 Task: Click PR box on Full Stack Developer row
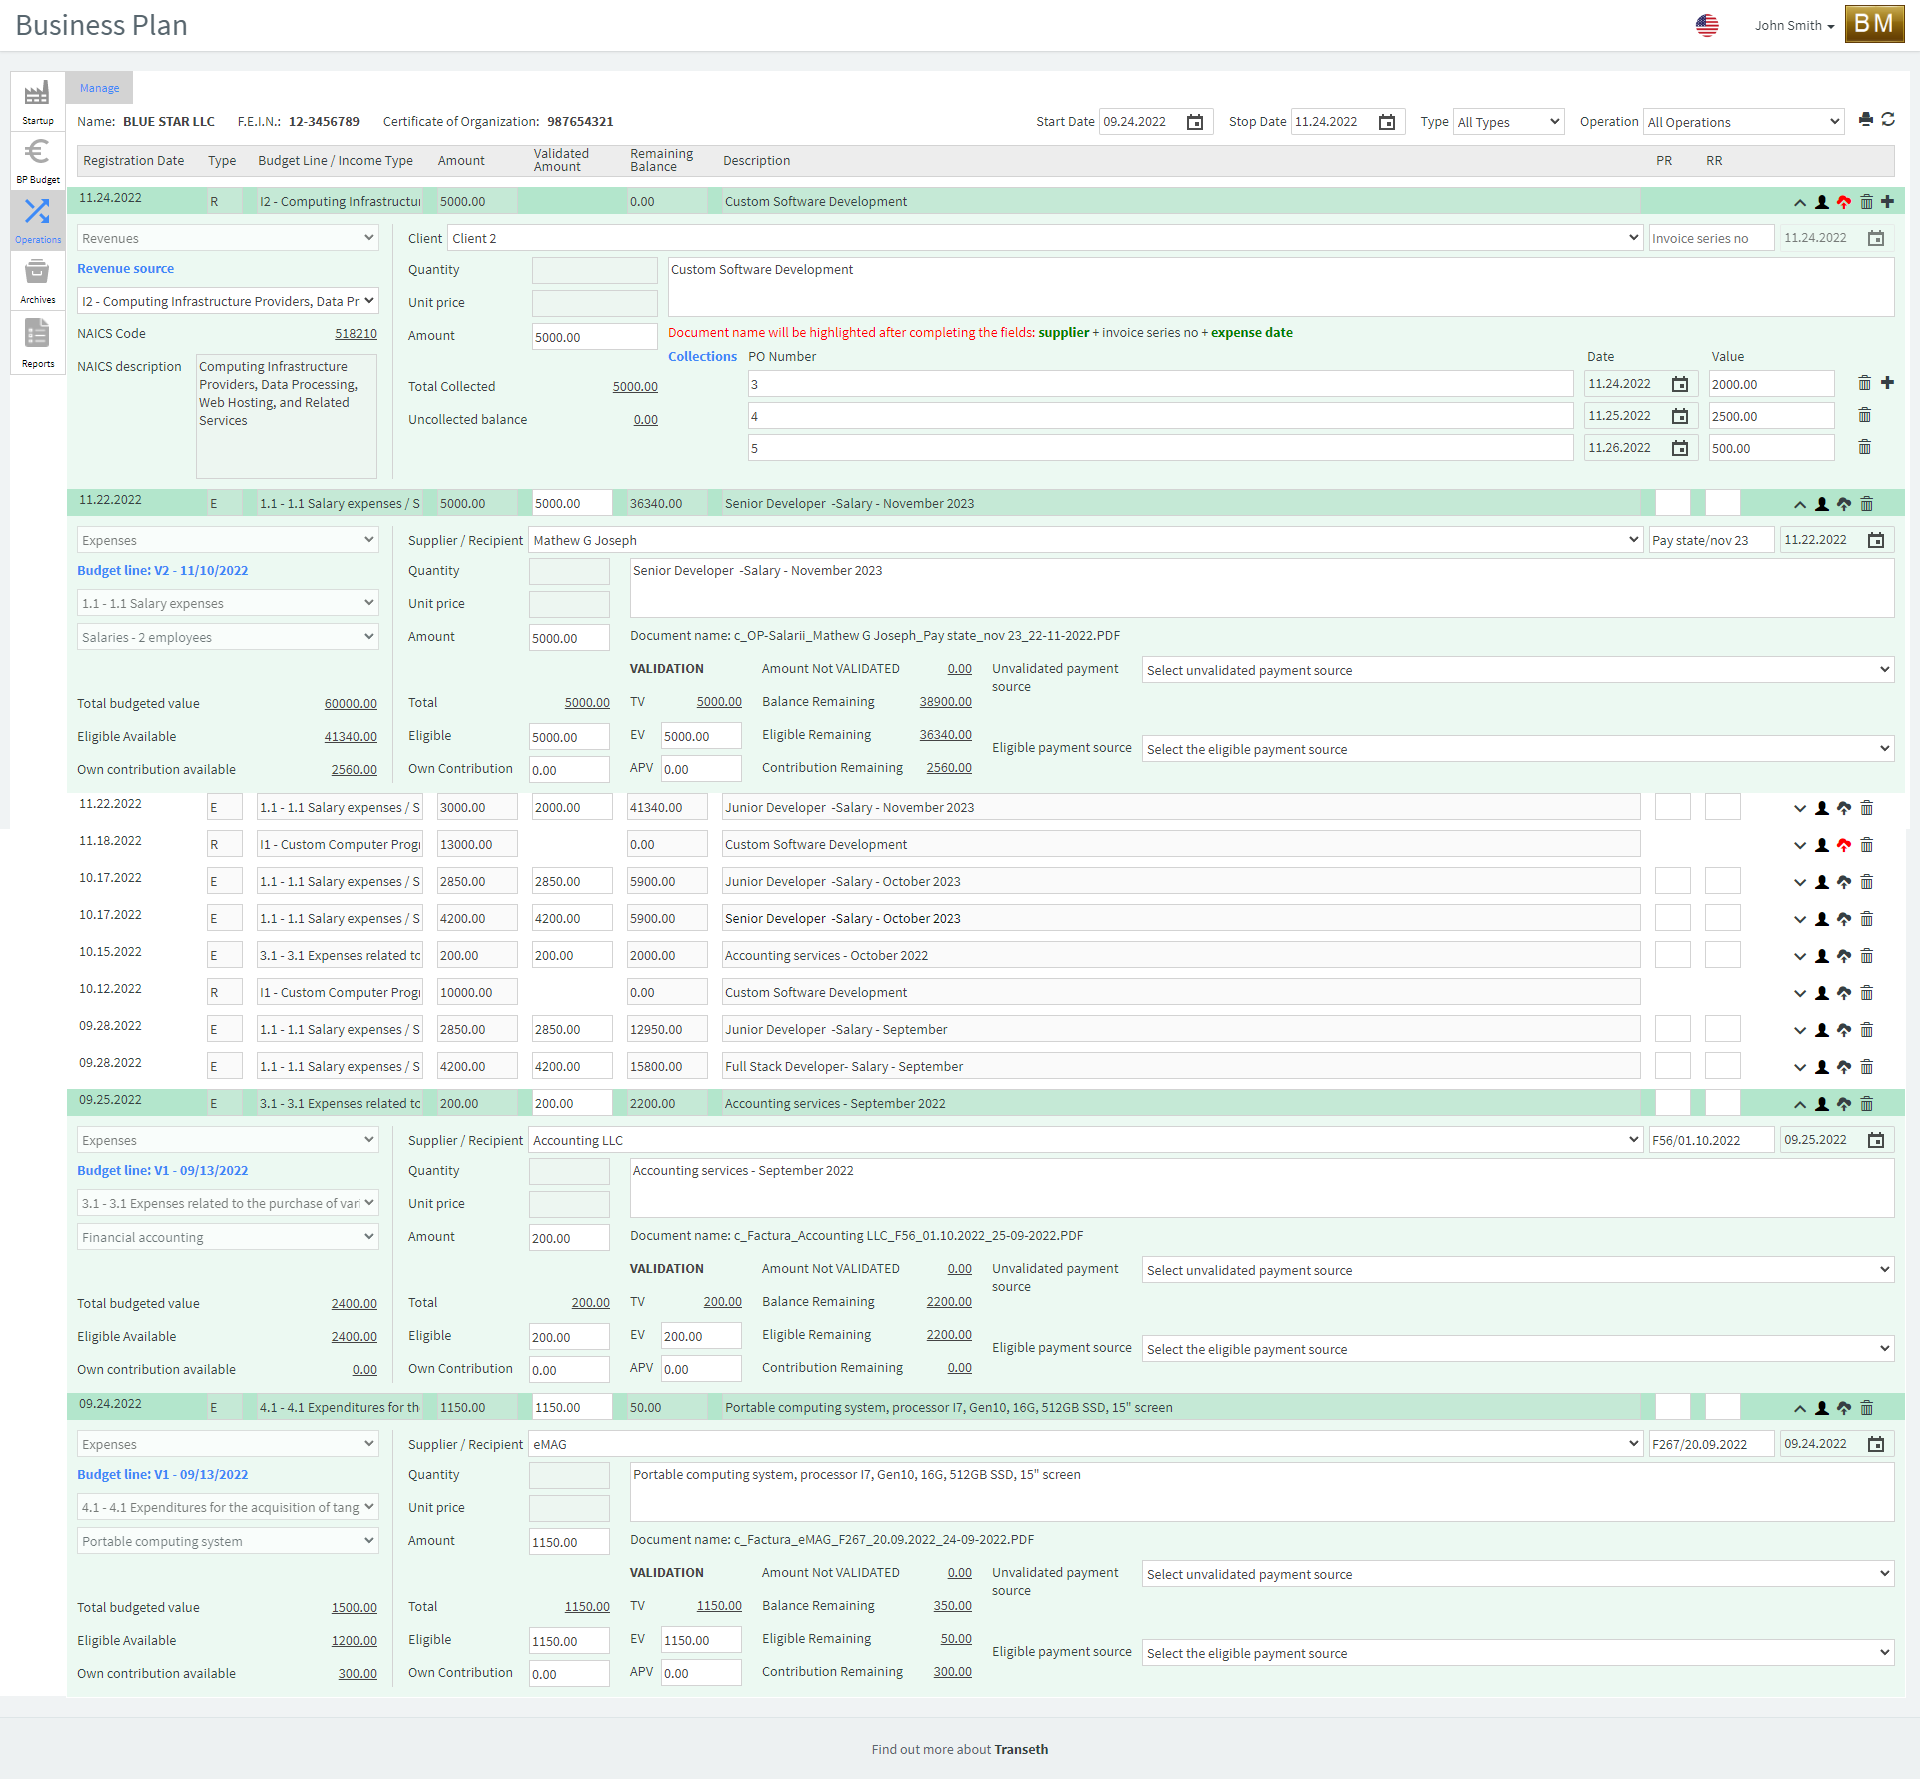pos(1672,1066)
